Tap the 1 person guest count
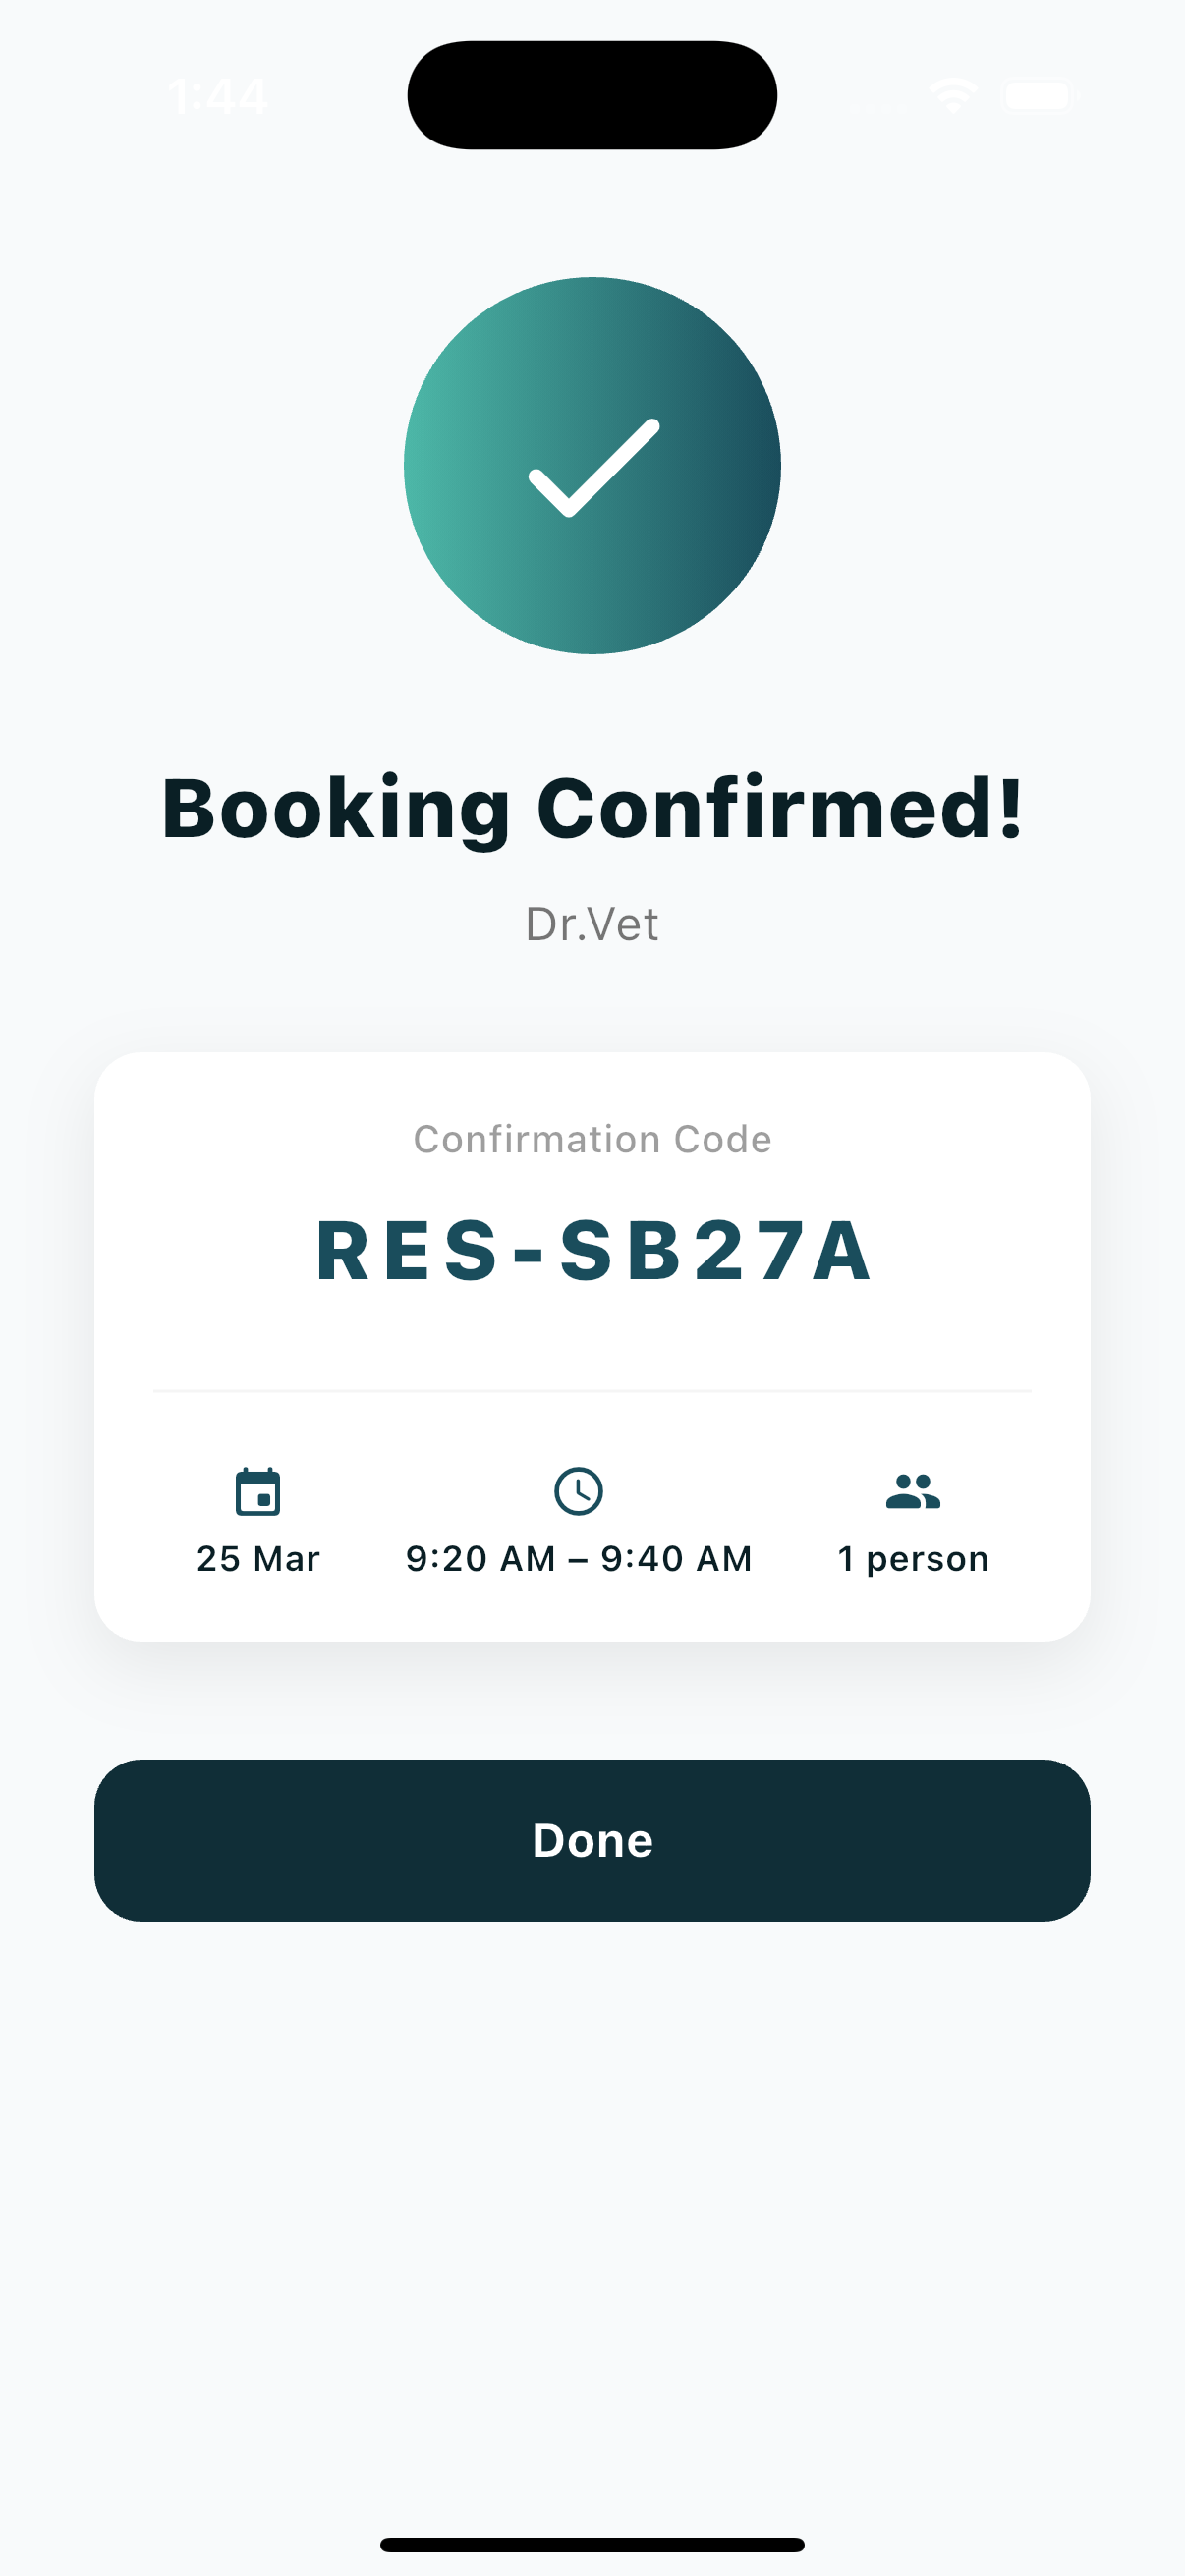Screen dimensions: 1185x2576 tap(912, 1559)
